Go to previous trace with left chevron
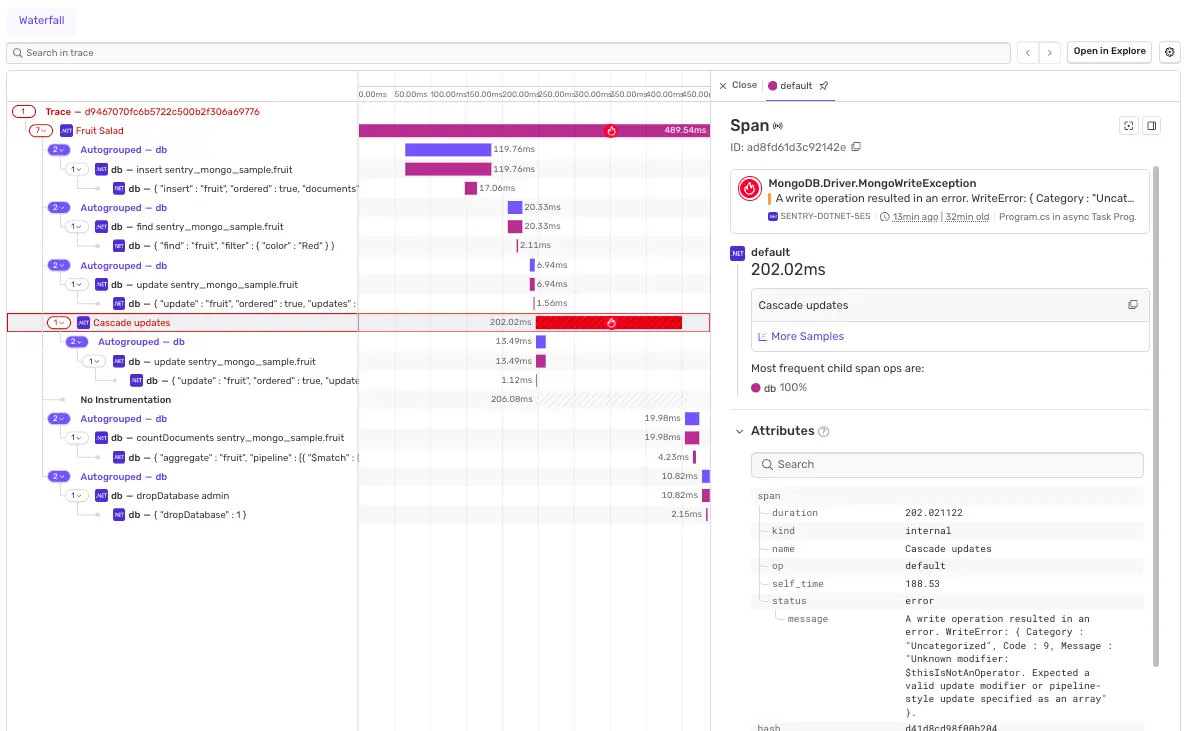 coord(1027,52)
